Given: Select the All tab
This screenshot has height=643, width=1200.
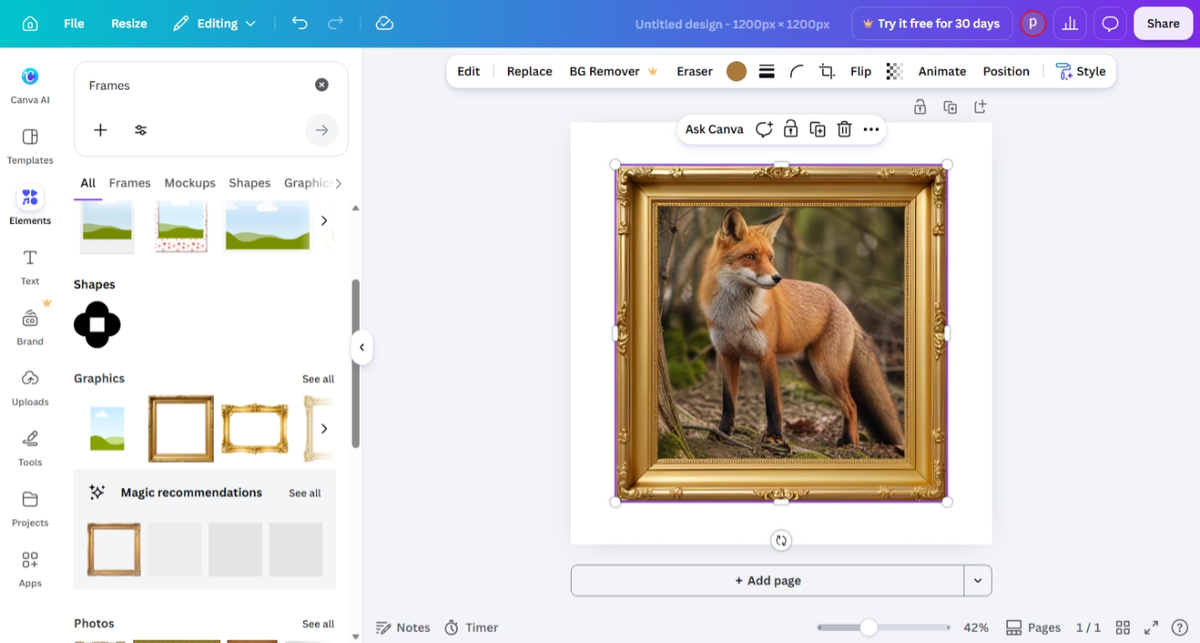Looking at the screenshot, I should (88, 183).
